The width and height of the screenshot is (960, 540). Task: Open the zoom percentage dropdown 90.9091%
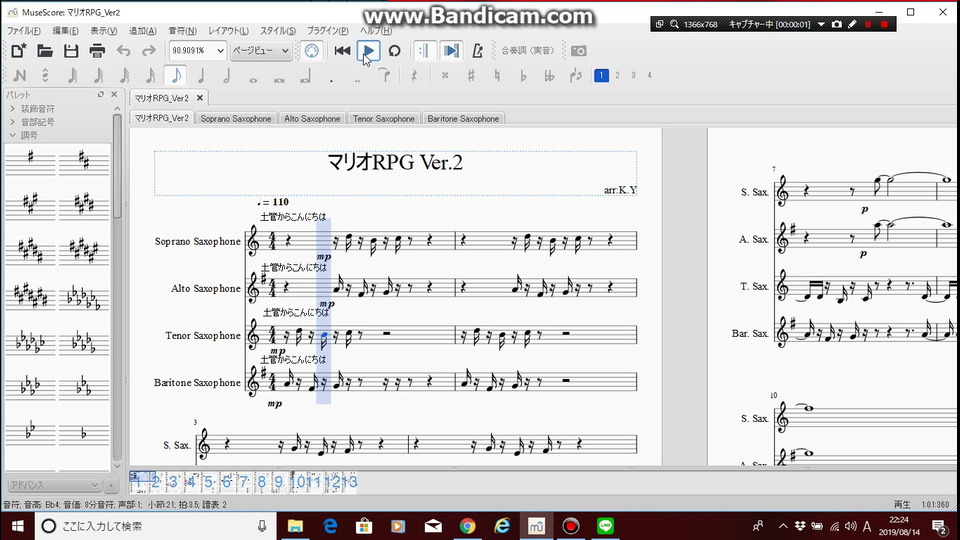point(197,51)
